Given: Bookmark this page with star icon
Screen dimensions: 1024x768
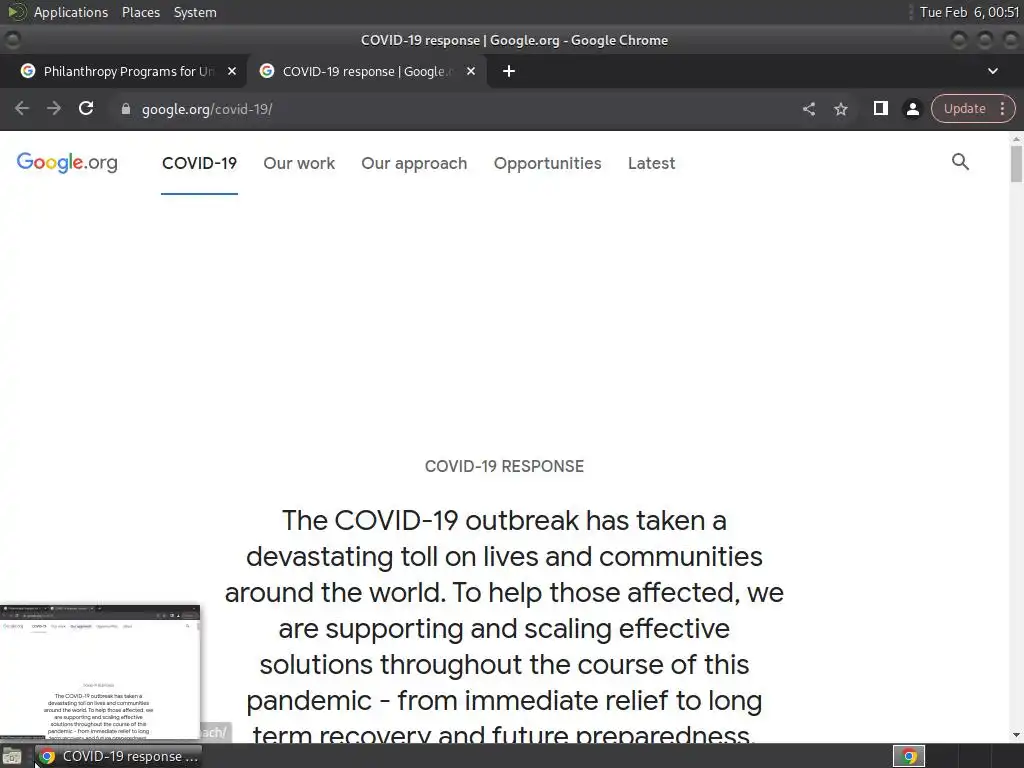Looking at the screenshot, I should pyautogui.click(x=841, y=109).
